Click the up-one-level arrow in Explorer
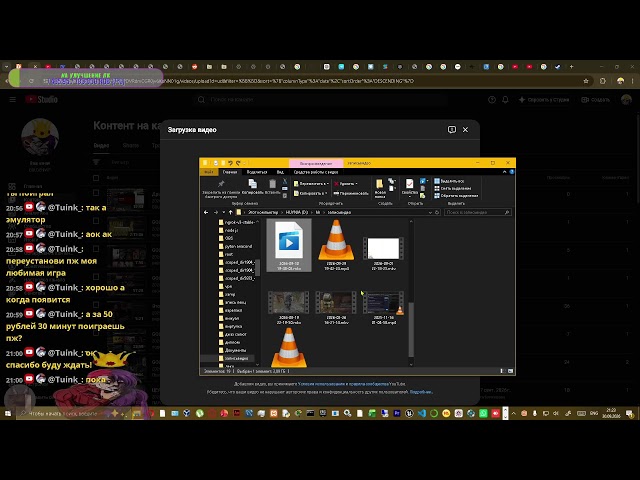This screenshot has height=480, width=640. pos(231,212)
